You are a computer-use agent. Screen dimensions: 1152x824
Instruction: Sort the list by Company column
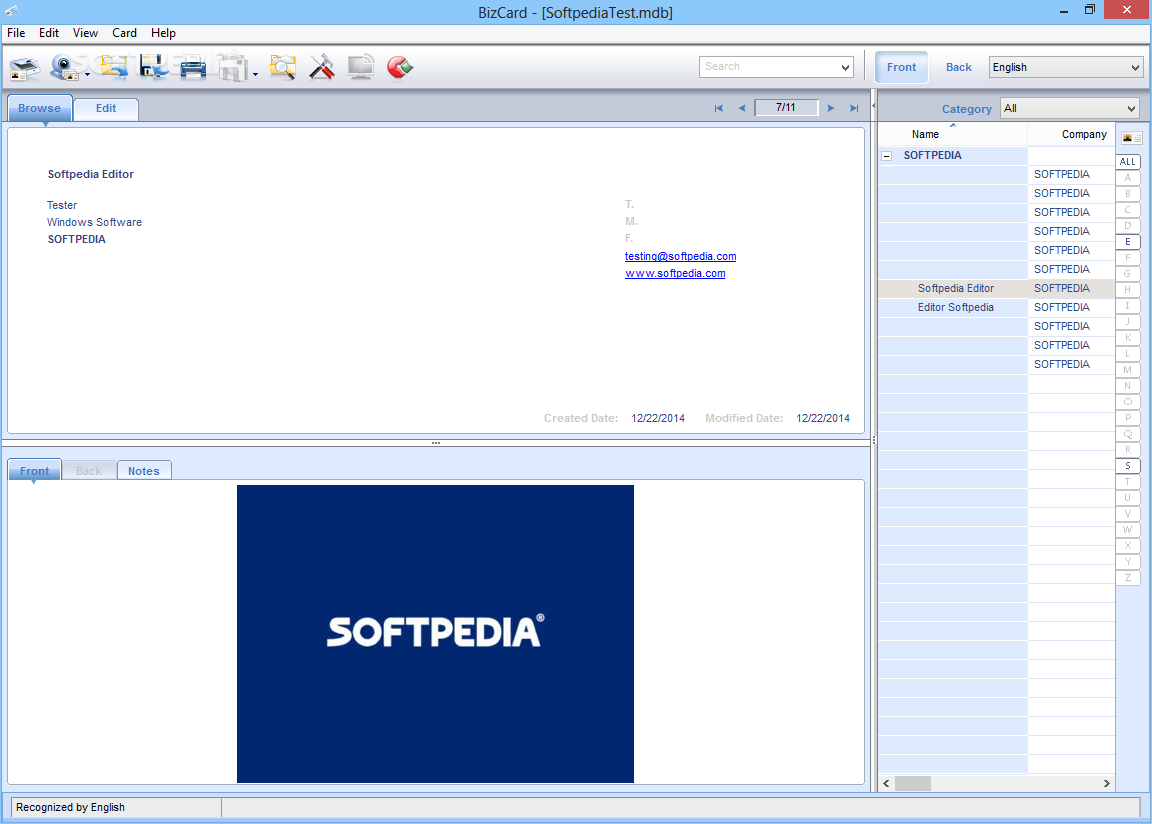click(x=1071, y=134)
